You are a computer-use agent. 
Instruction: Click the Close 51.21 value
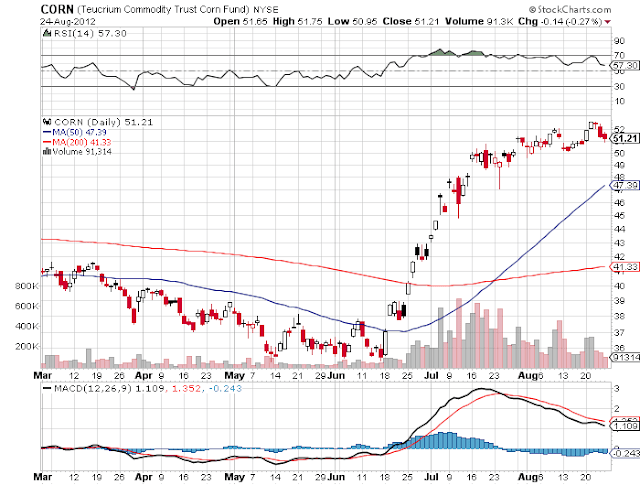(x=410, y=22)
